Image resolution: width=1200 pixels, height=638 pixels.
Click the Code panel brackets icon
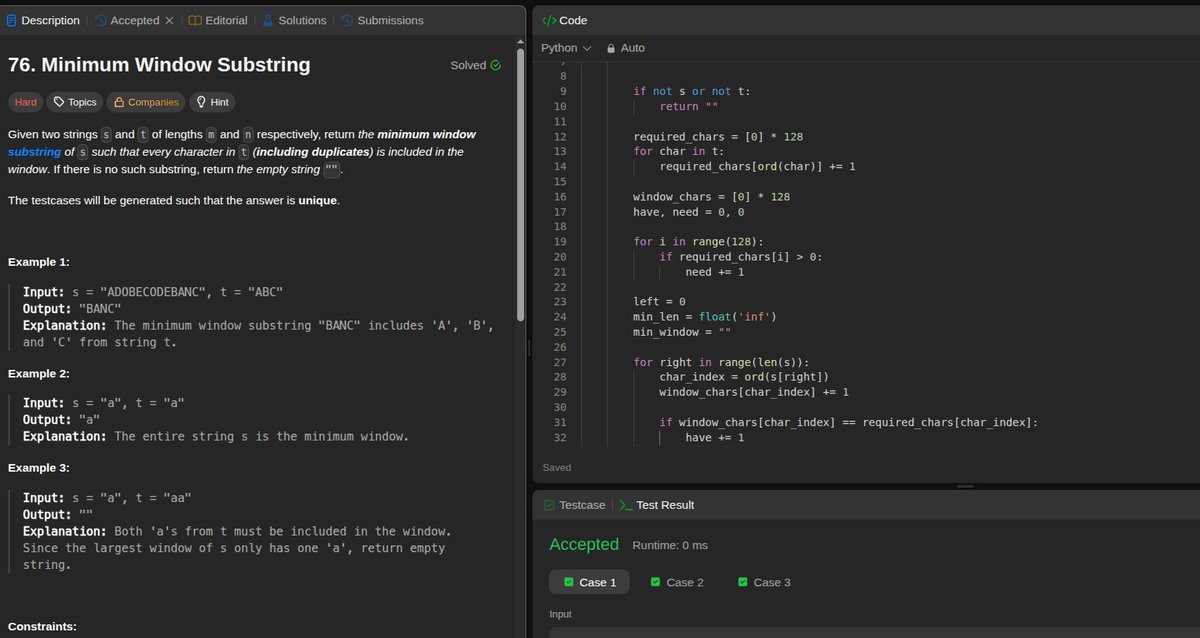pyautogui.click(x=548, y=20)
